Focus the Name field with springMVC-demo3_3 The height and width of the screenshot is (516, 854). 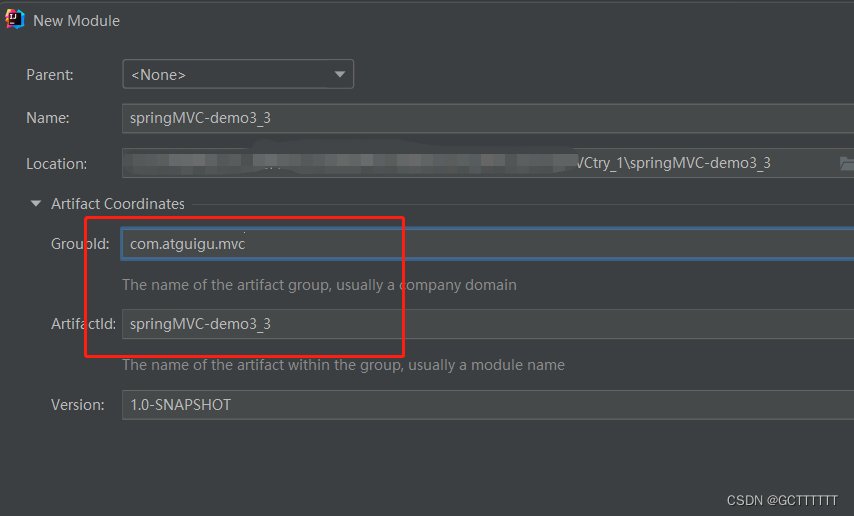coord(480,118)
